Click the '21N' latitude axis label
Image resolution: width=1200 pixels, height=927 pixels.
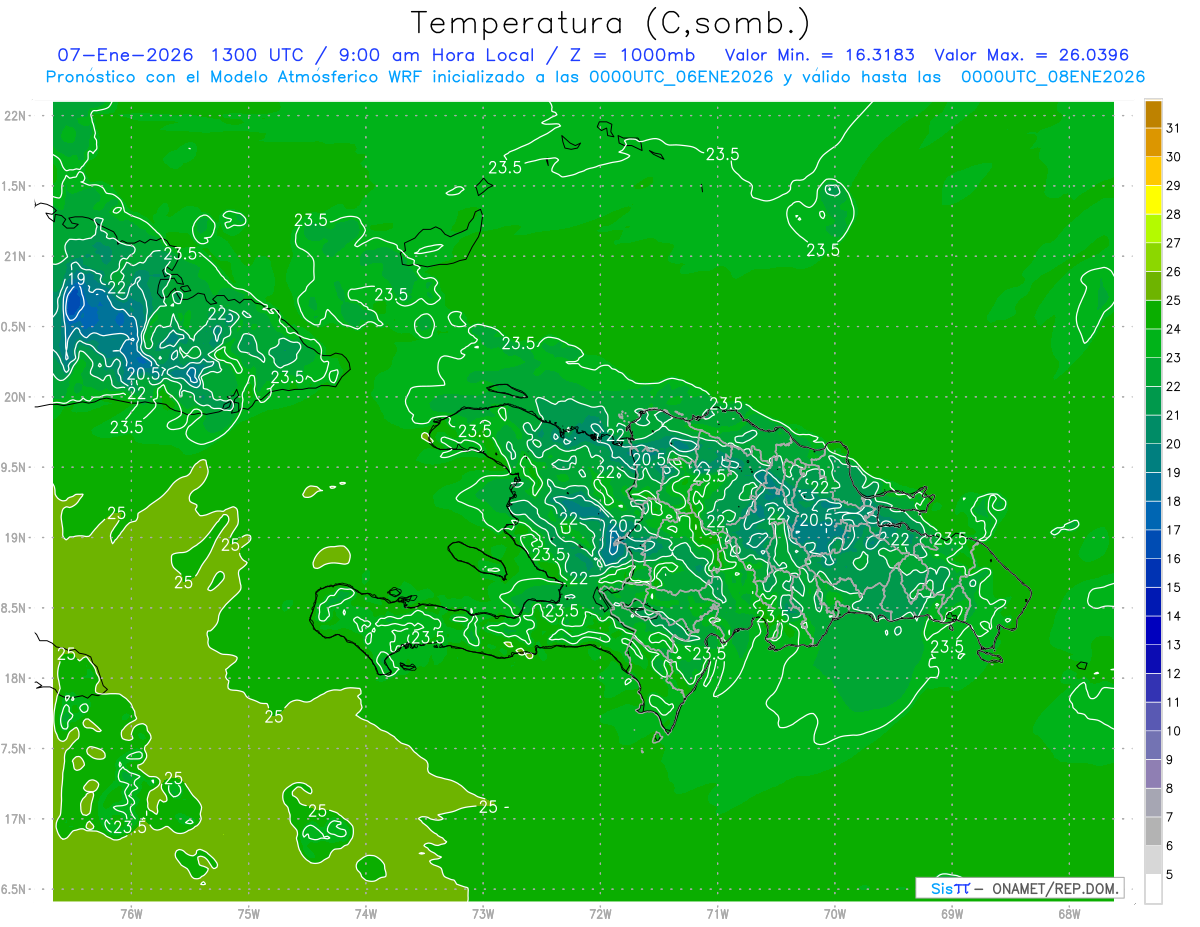click(17, 256)
